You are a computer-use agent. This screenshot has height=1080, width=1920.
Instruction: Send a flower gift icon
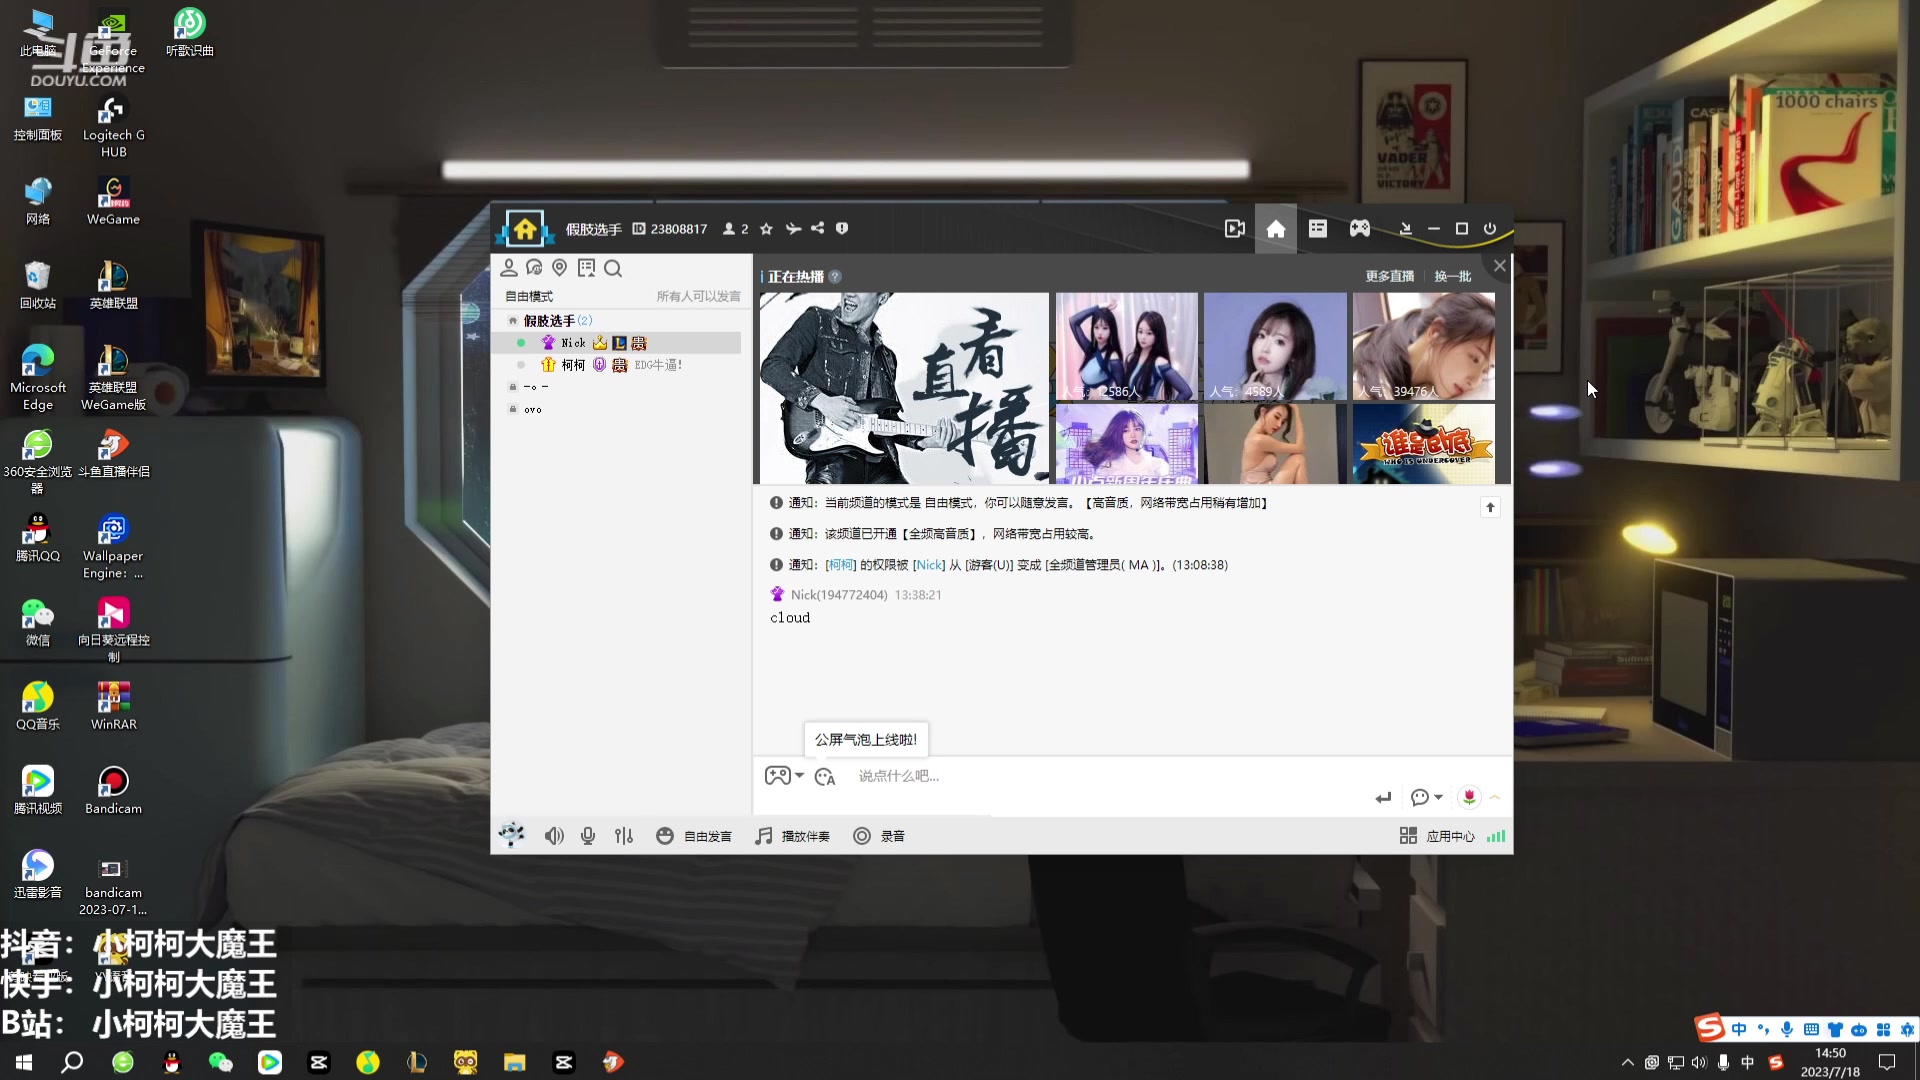1469,797
